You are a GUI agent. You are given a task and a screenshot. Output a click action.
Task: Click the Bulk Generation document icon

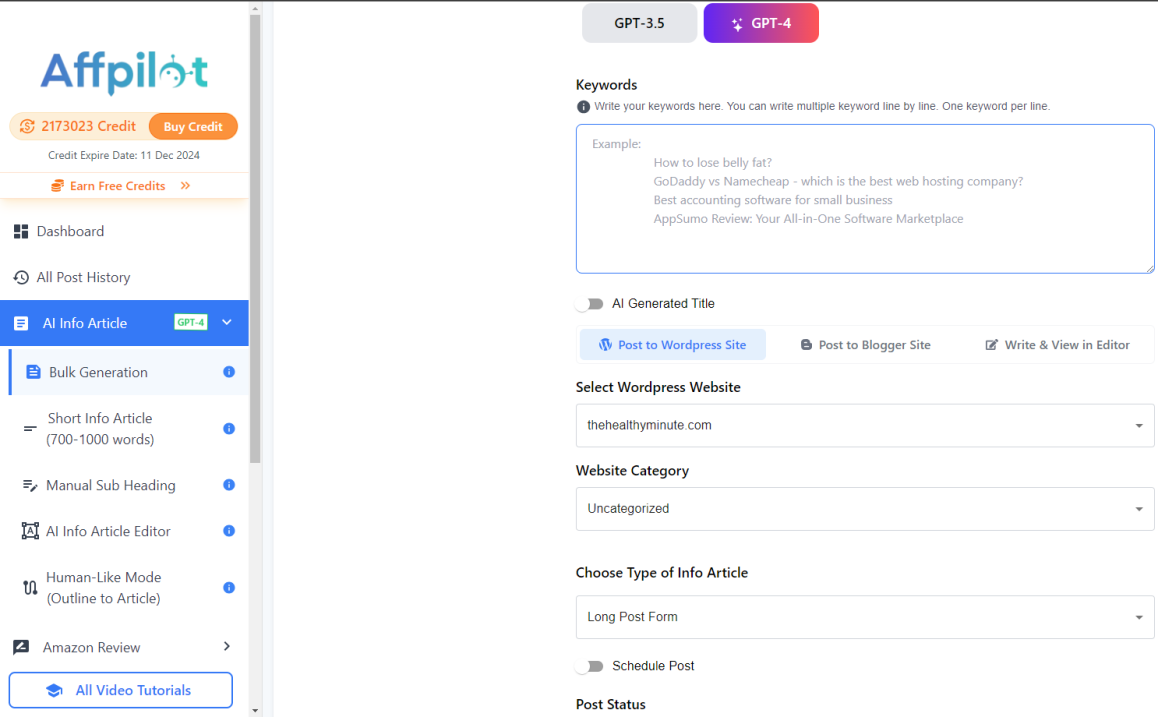(x=33, y=372)
